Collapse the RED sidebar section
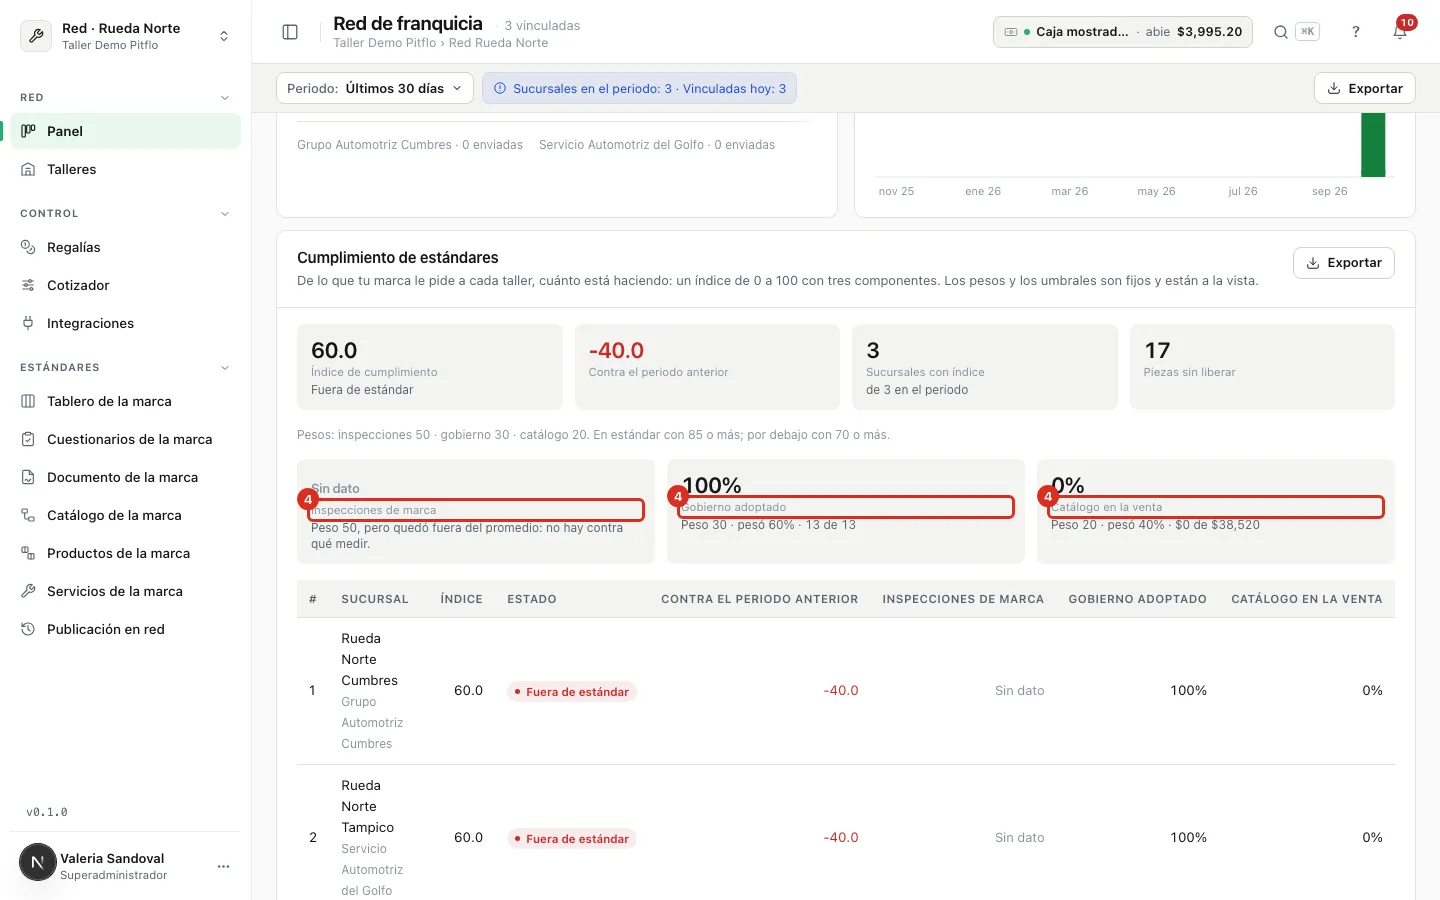The image size is (1440, 900). coord(224,98)
